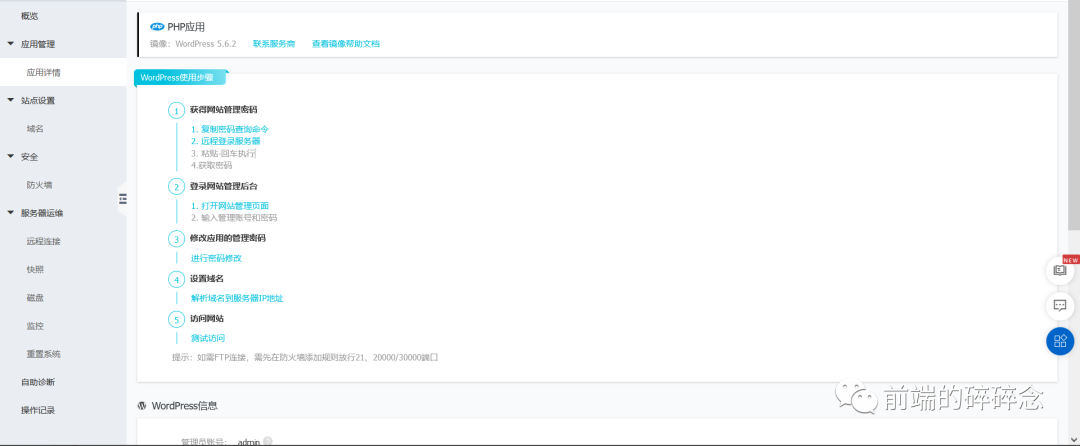Open 自助诊断 in the sidebar
Image resolution: width=1080 pixels, height=446 pixels.
click(38, 382)
